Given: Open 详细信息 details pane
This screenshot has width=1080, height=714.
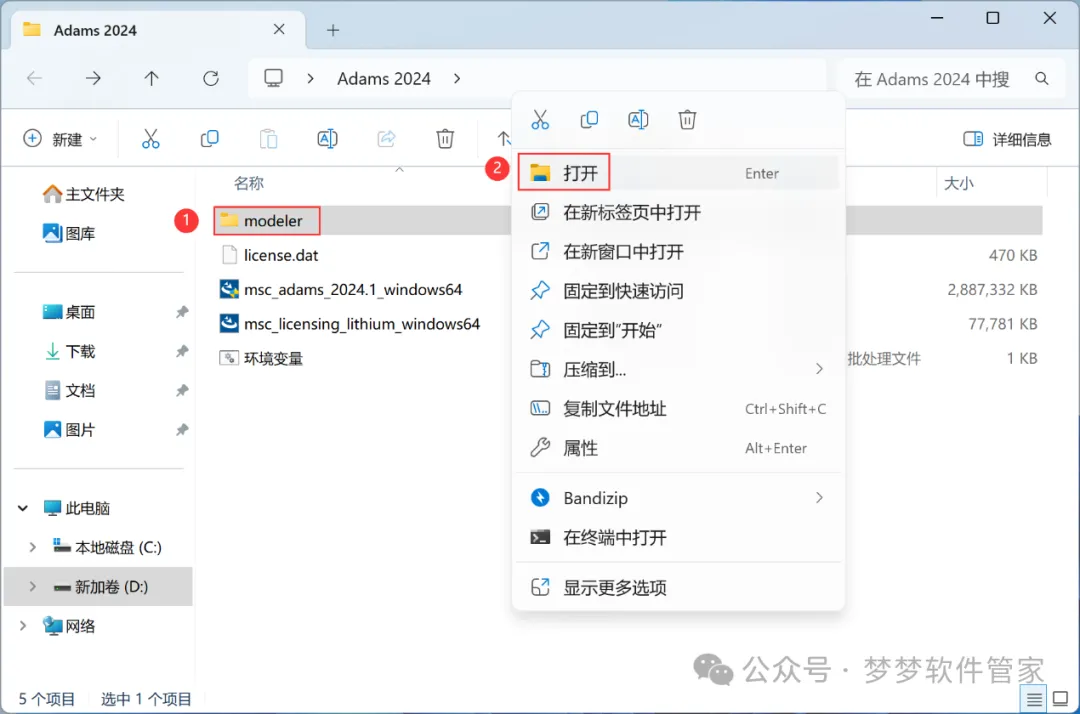Looking at the screenshot, I should point(1007,139).
